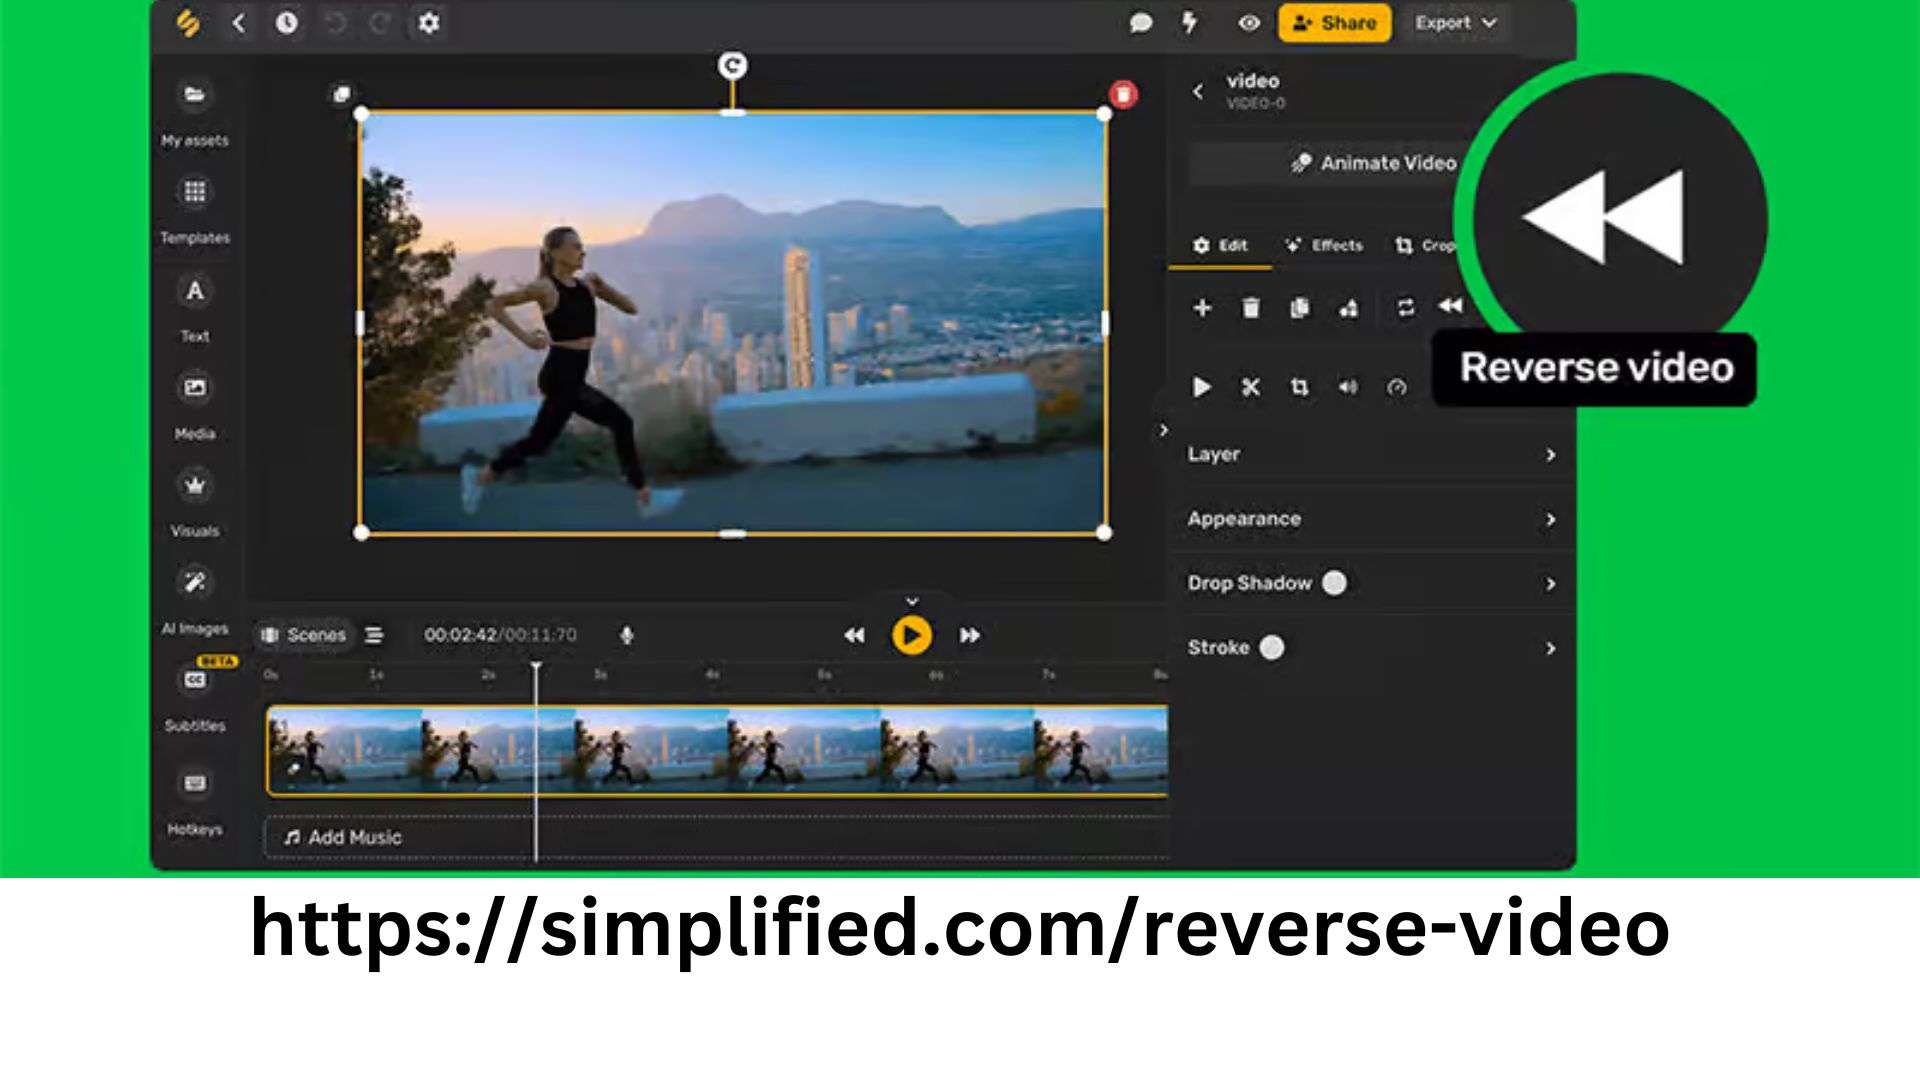
Task: Open comments speech bubble icon
Action: coord(1140,23)
